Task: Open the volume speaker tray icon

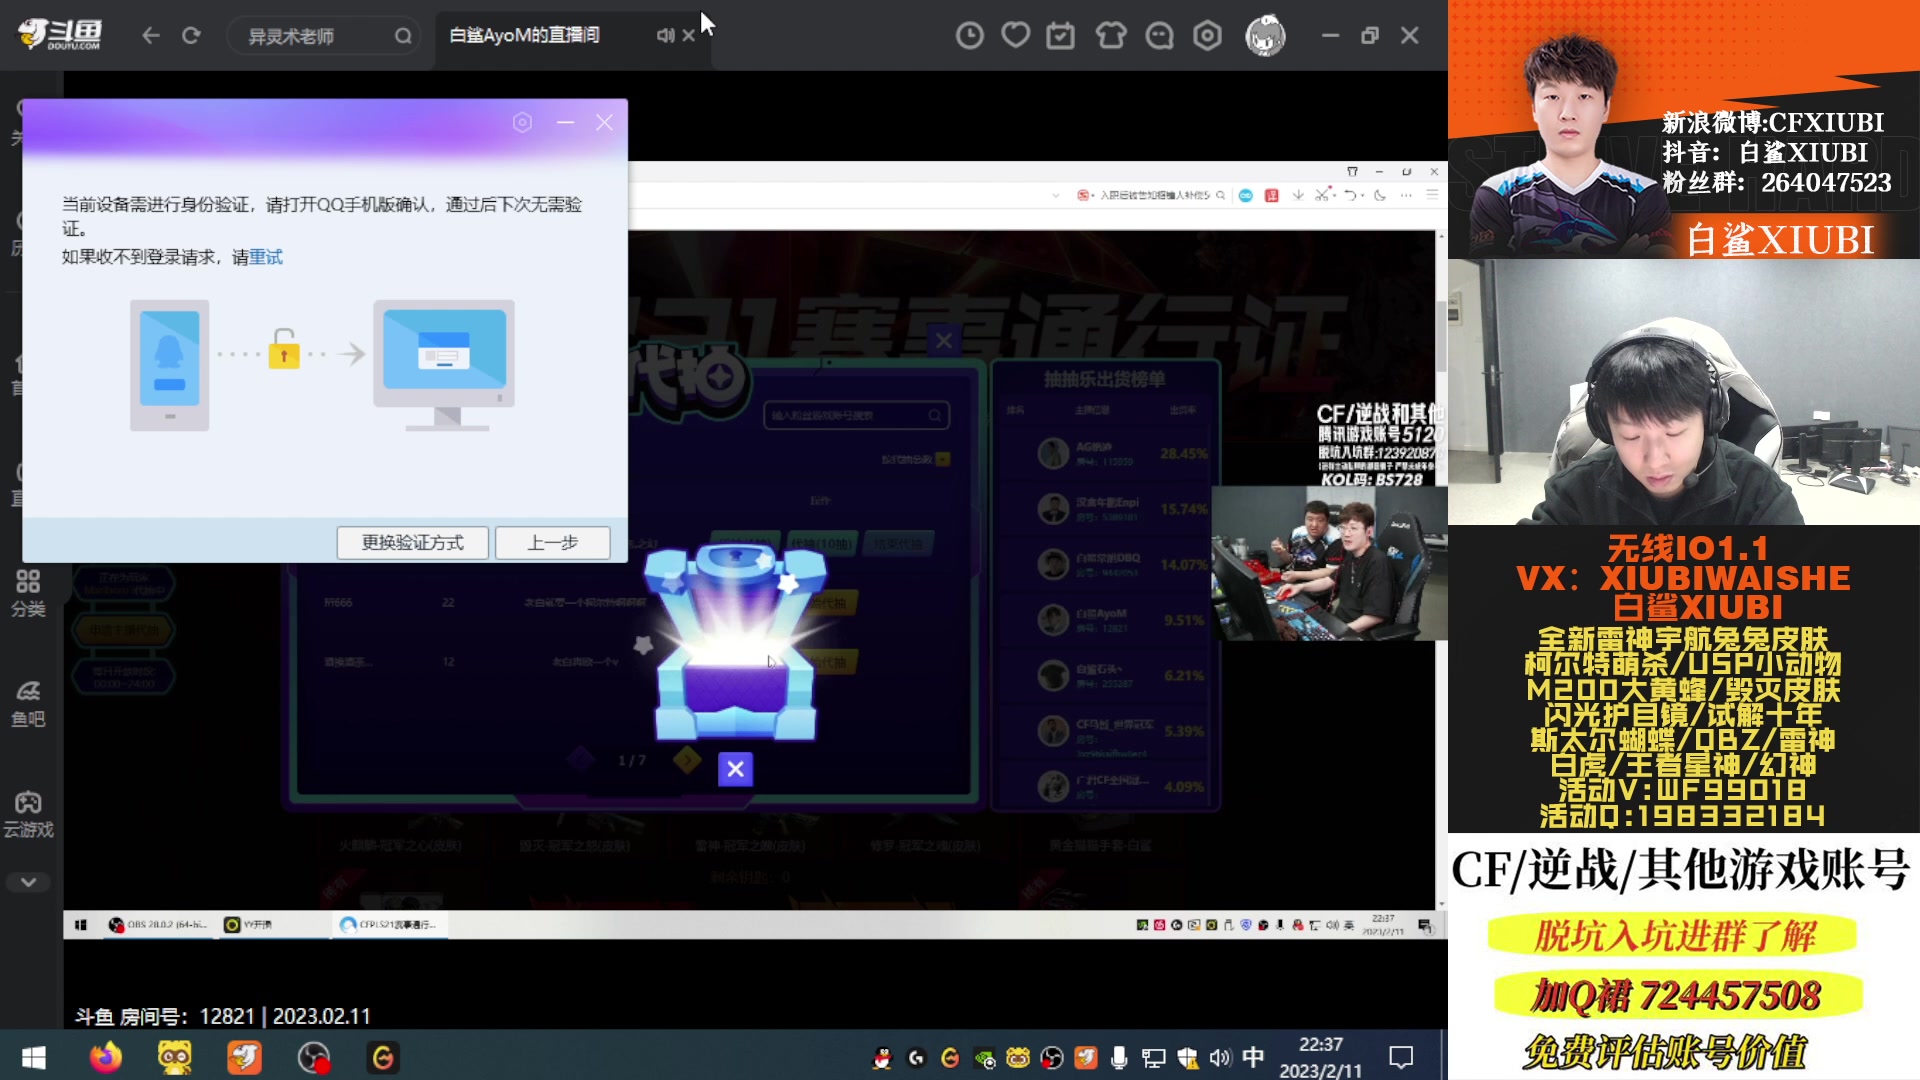Action: point(1220,1058)
